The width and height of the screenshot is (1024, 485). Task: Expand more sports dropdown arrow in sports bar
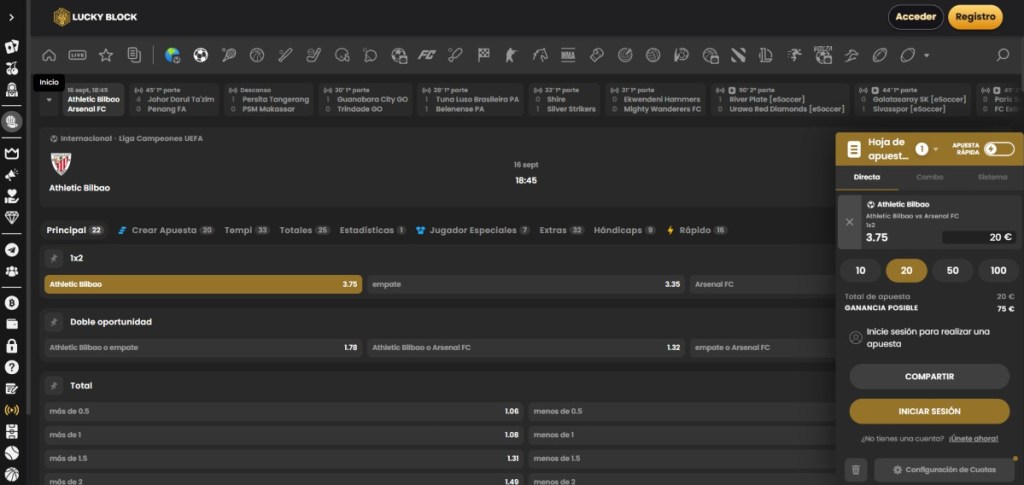click(x=927, y=55)
